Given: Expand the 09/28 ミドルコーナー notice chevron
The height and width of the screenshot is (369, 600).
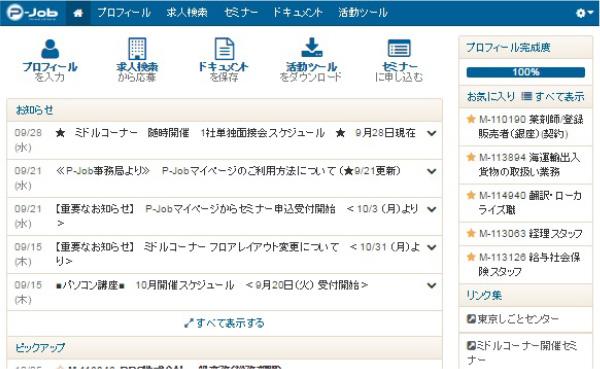Looking at the screenshot, I should [x=432, y=133].
